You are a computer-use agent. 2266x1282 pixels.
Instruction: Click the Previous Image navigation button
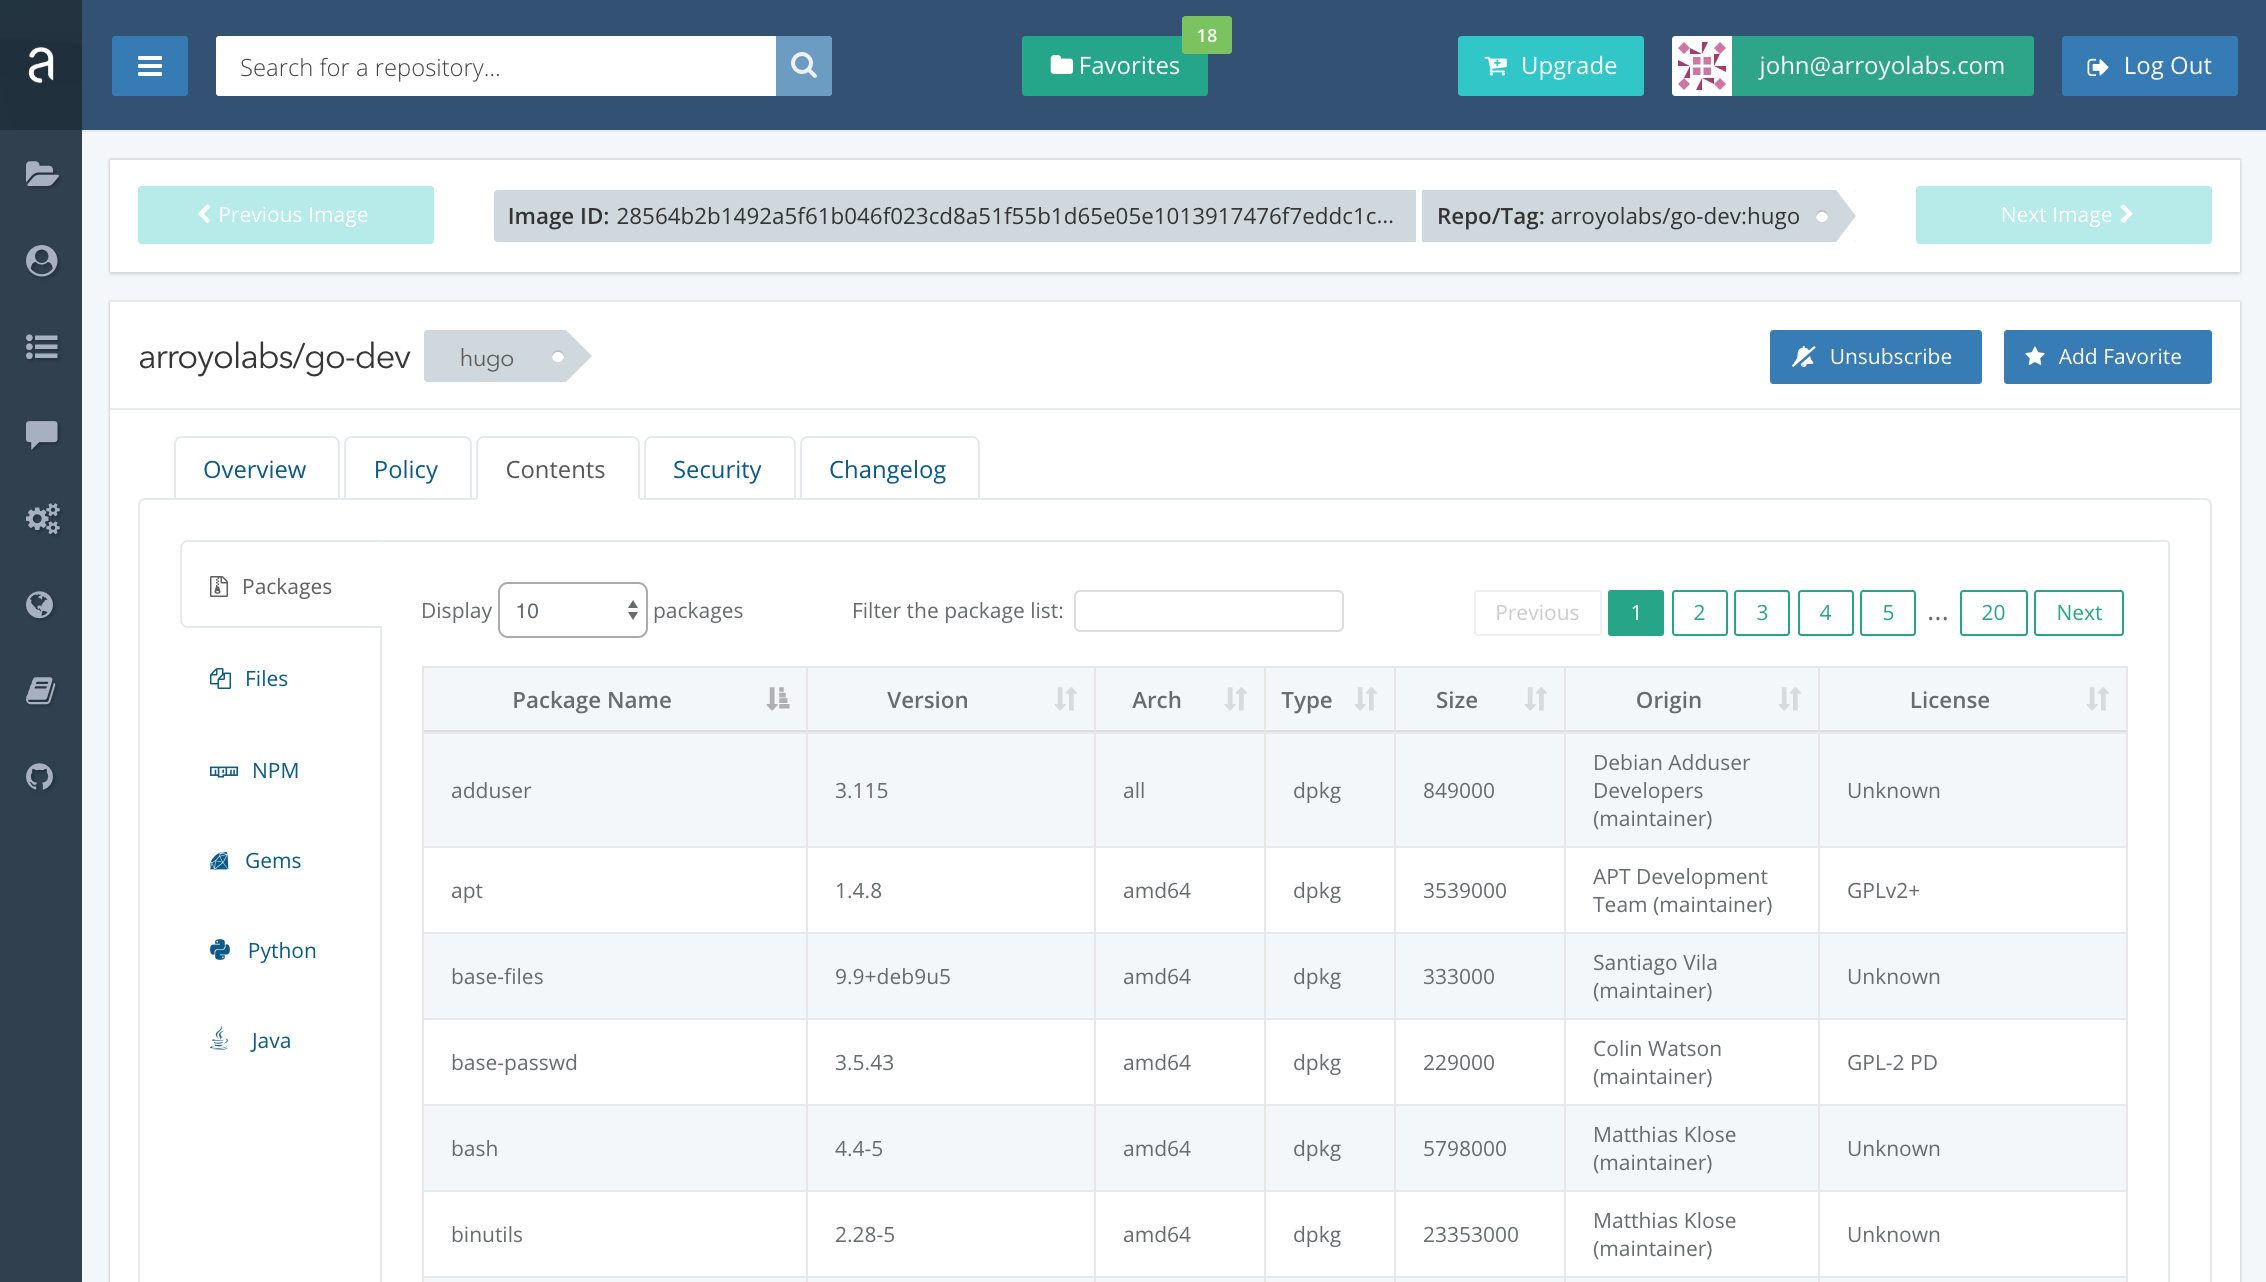click(x=285, y=215)
